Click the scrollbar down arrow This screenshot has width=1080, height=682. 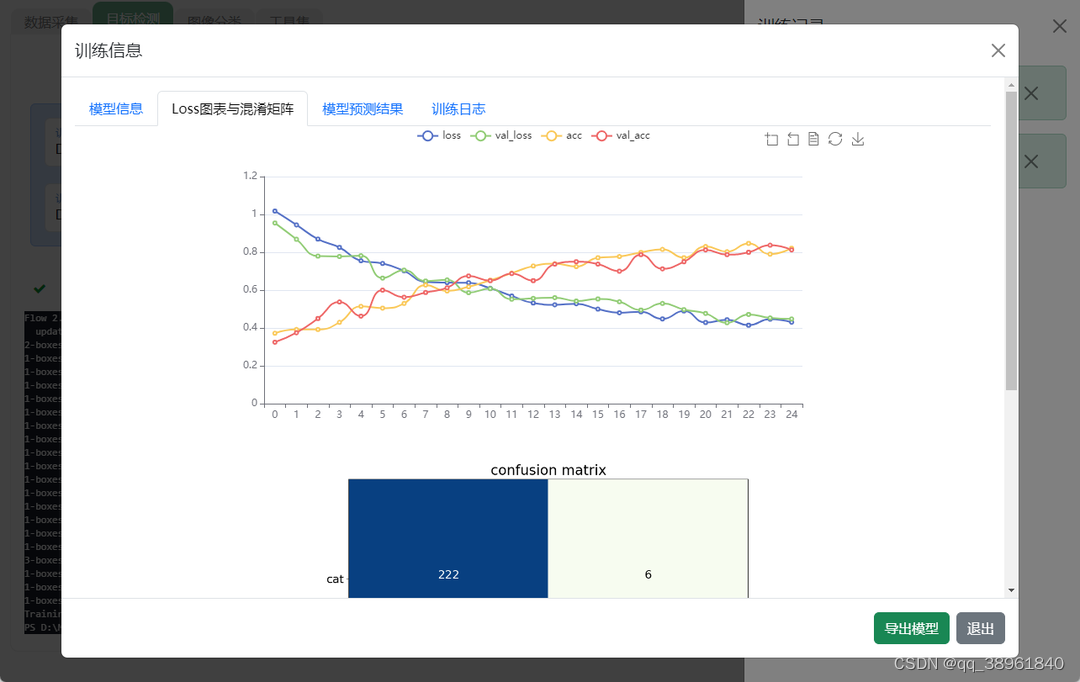tap(1011, 590)
